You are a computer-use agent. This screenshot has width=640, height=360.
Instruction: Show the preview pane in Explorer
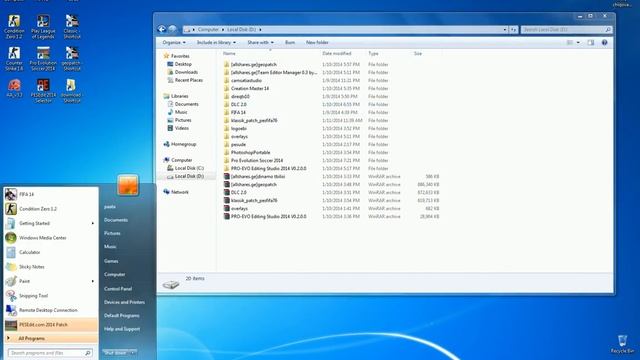(x=591, y=42)
